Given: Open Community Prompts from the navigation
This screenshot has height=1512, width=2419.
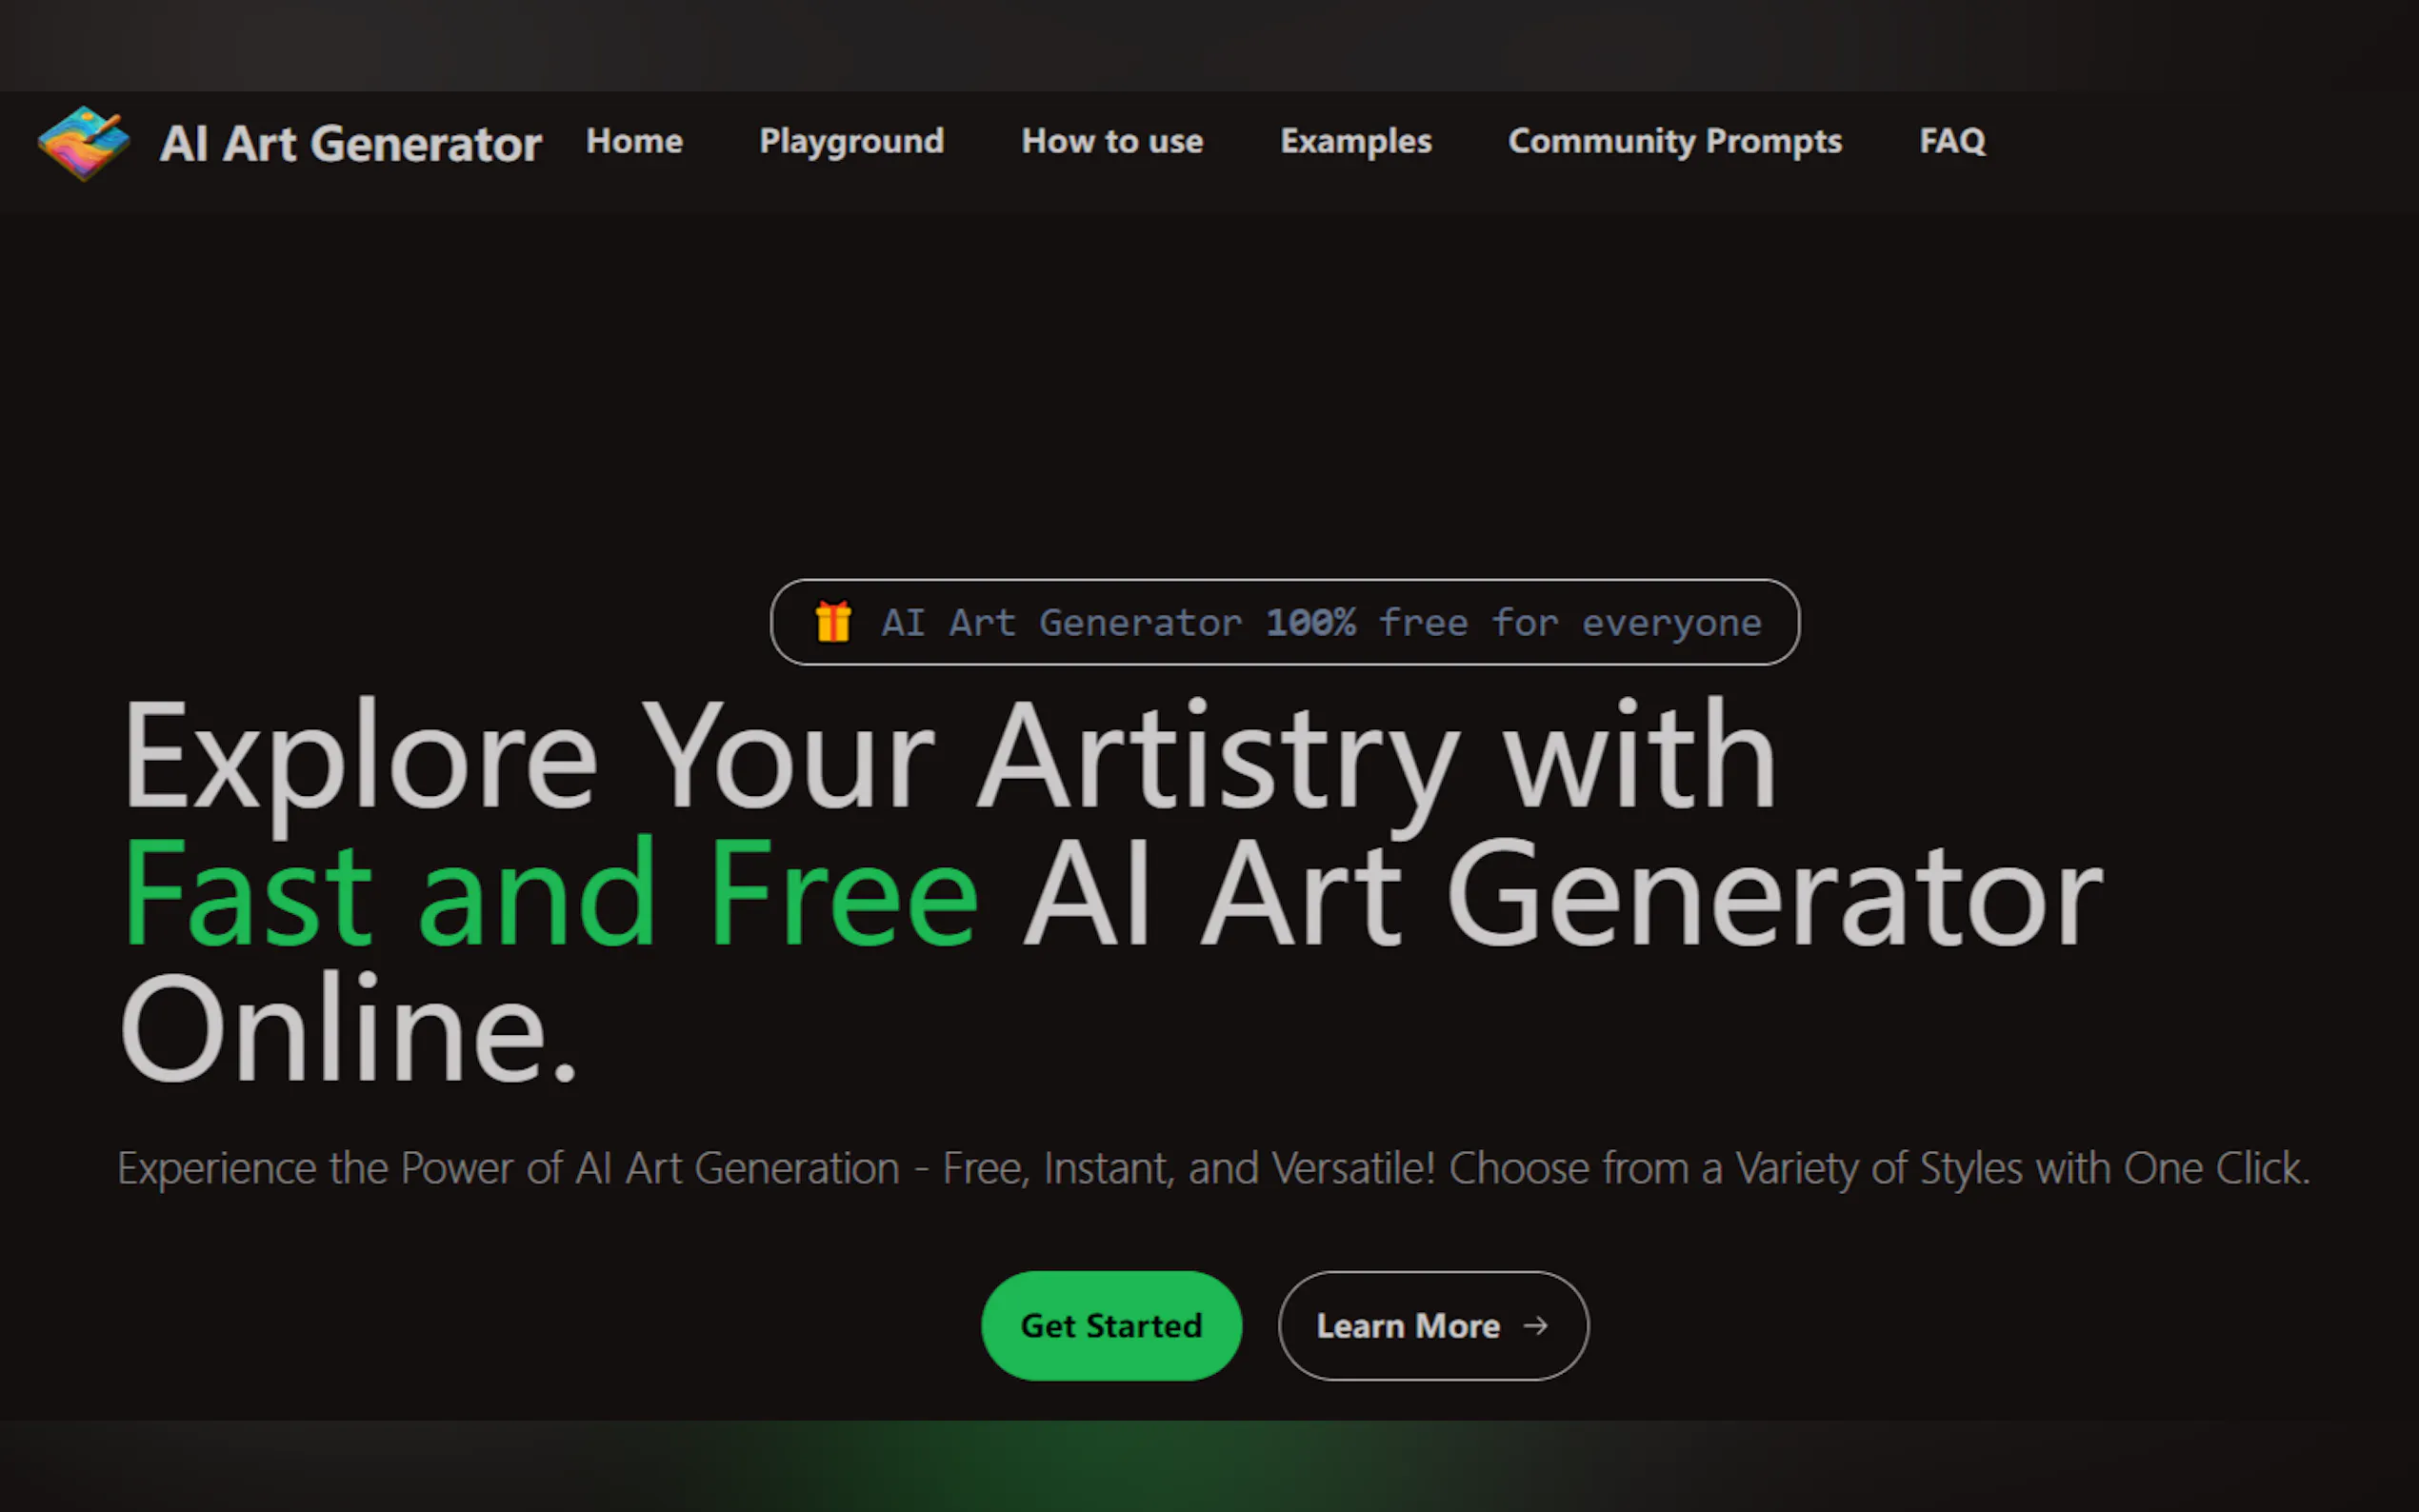Looking at the screenshot, I should (x=1675, y=142).
